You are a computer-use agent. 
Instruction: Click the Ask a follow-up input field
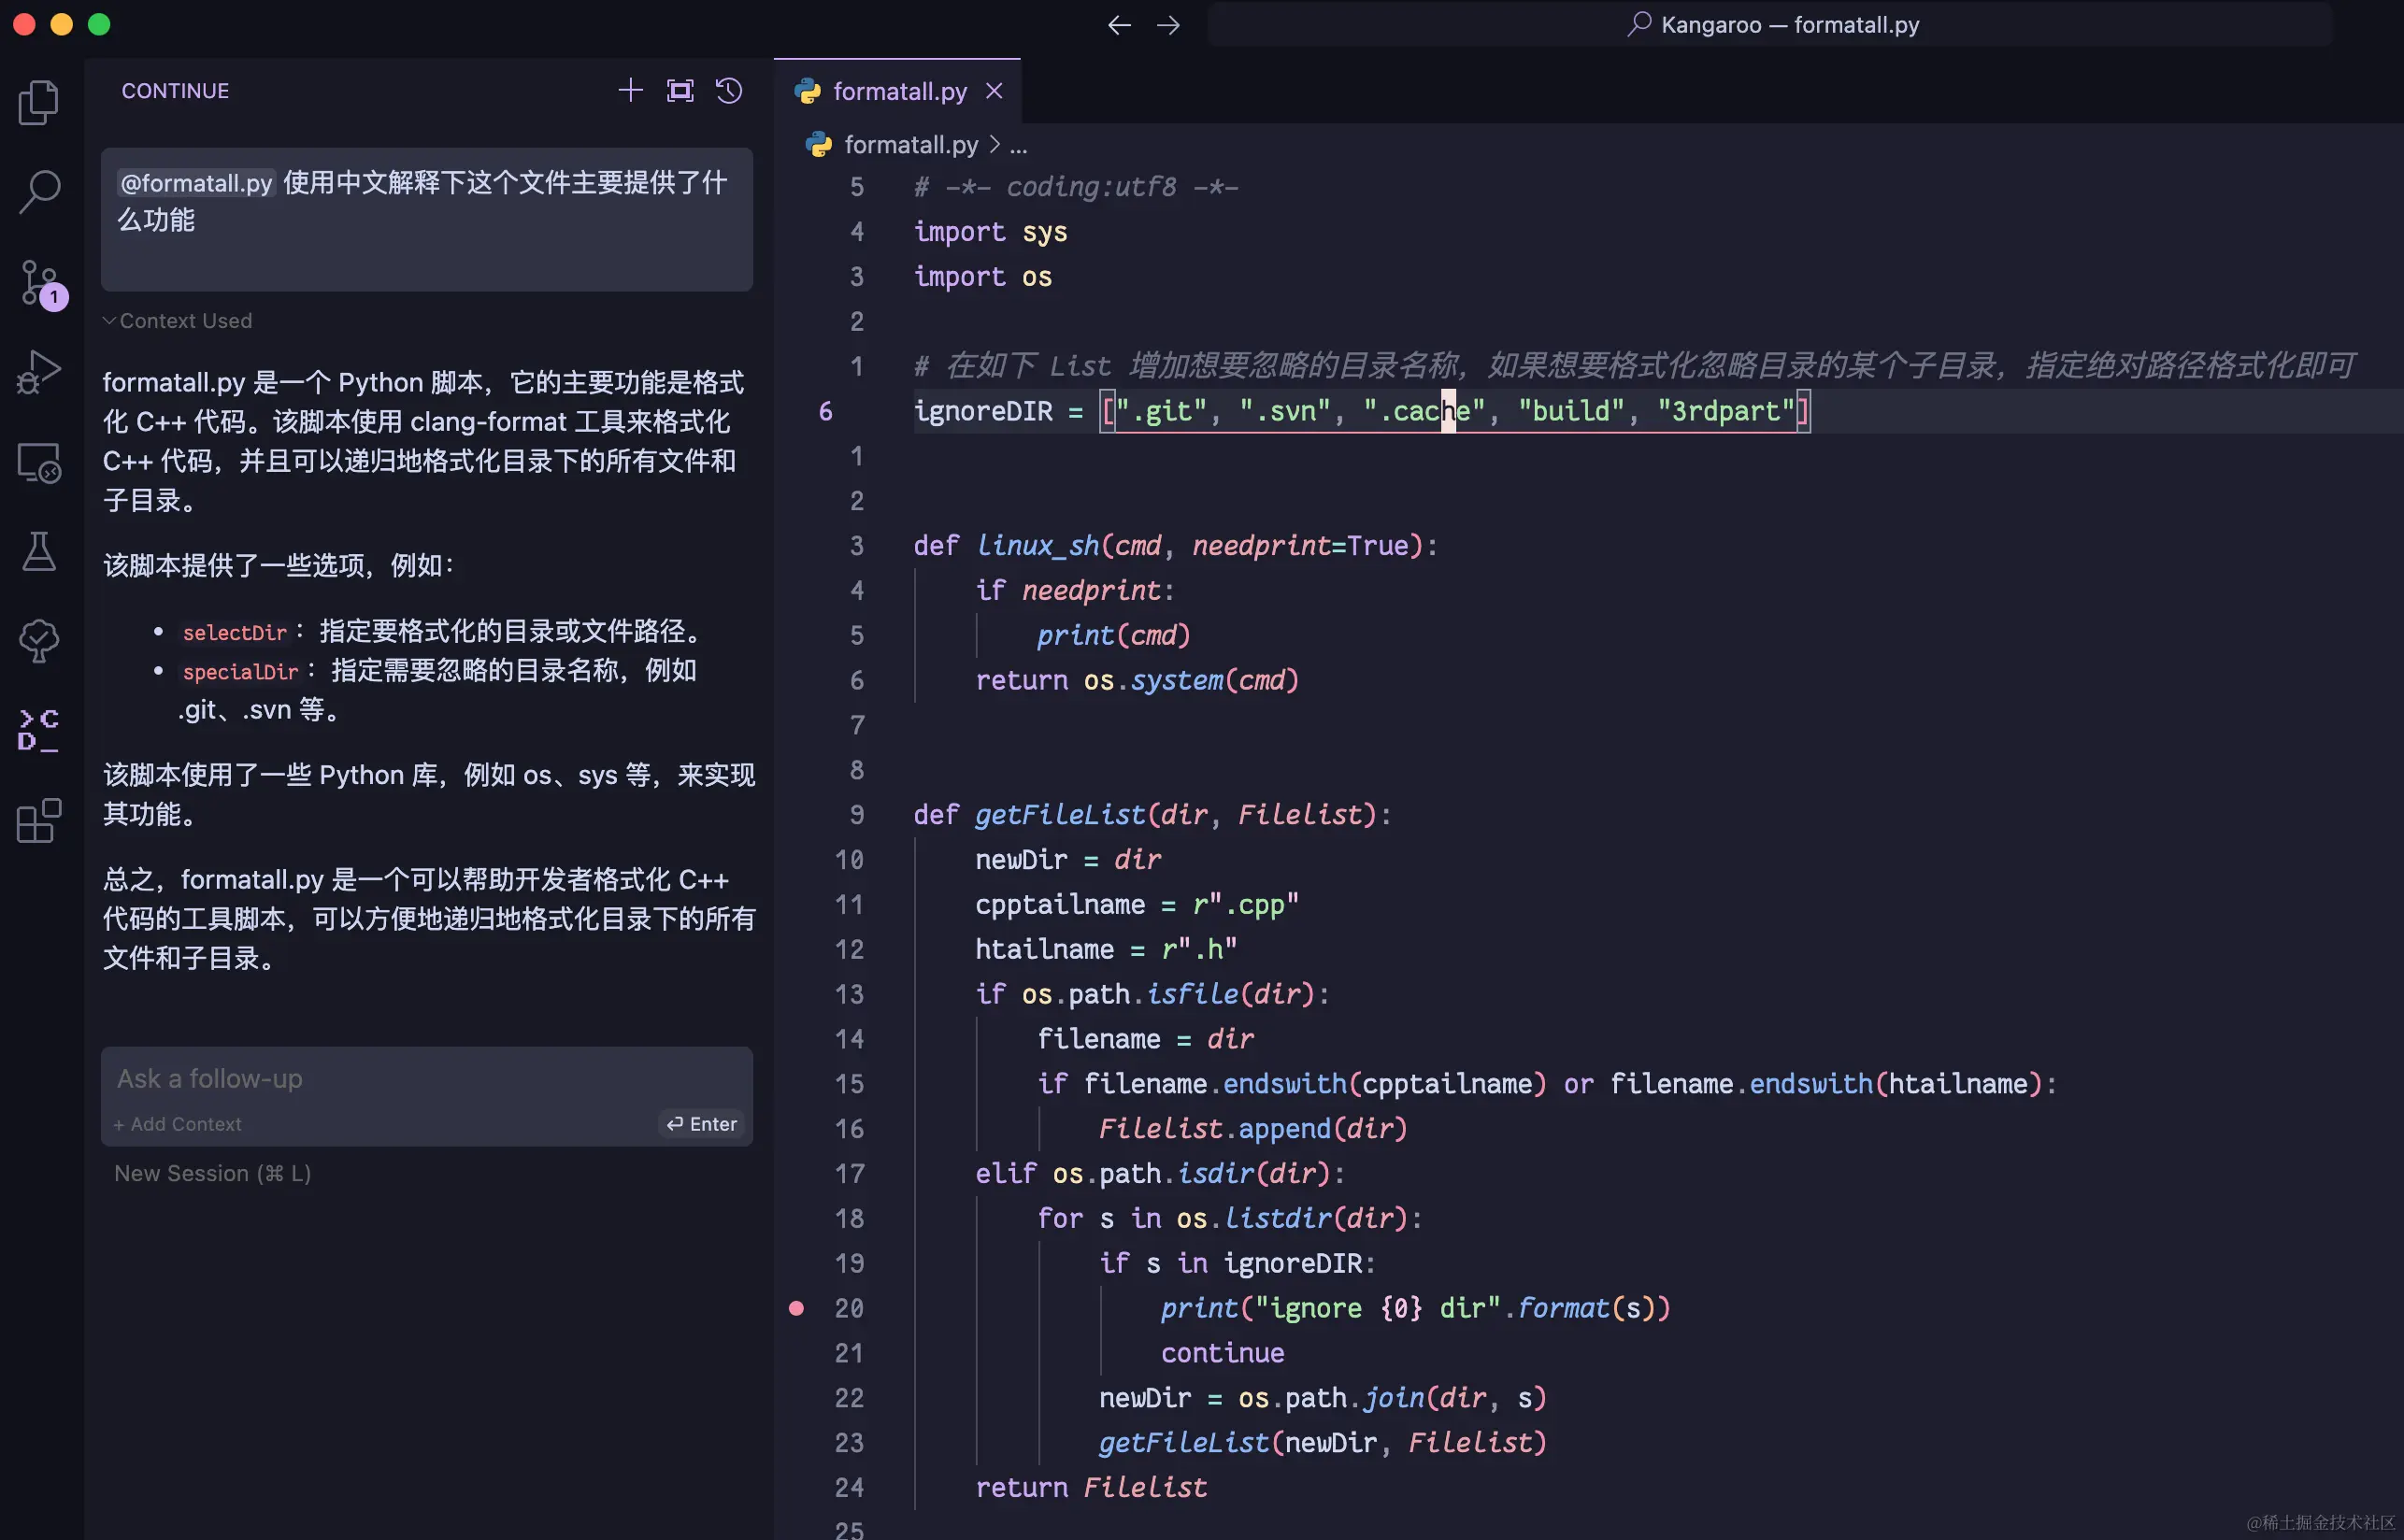[x=426, y=1079]
